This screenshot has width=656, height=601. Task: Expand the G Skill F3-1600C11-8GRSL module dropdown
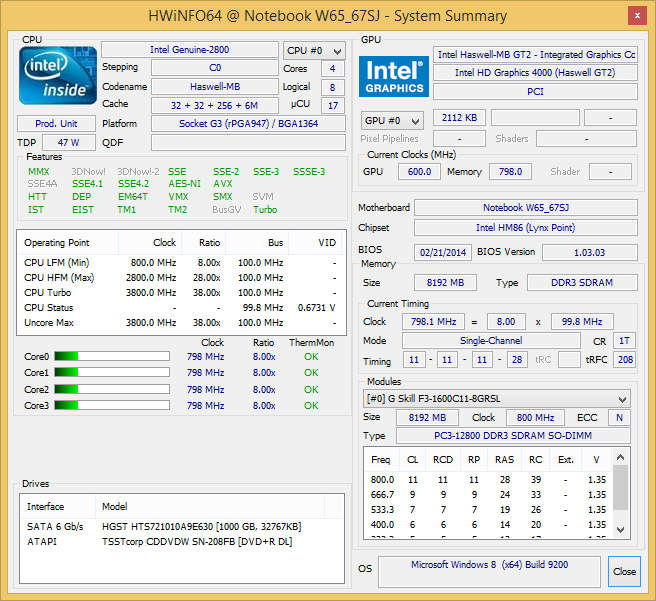(x=497, y=399)
